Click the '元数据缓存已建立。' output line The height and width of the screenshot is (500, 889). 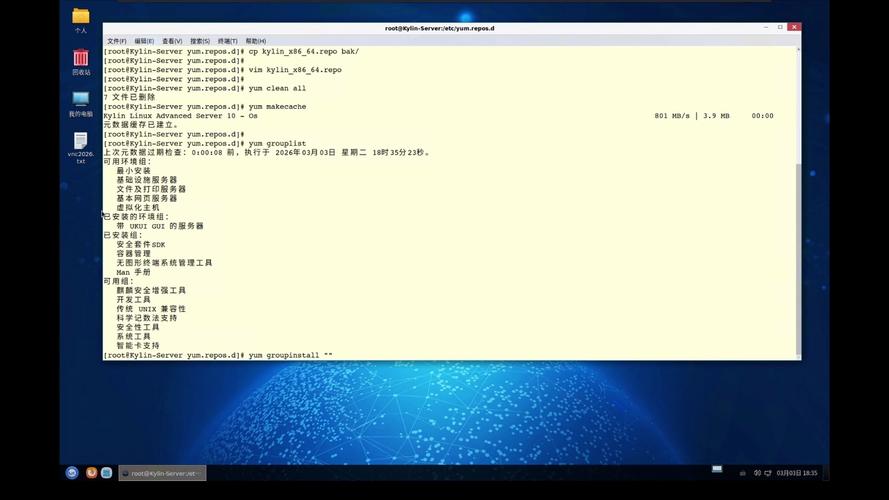[x=141, y=125]
